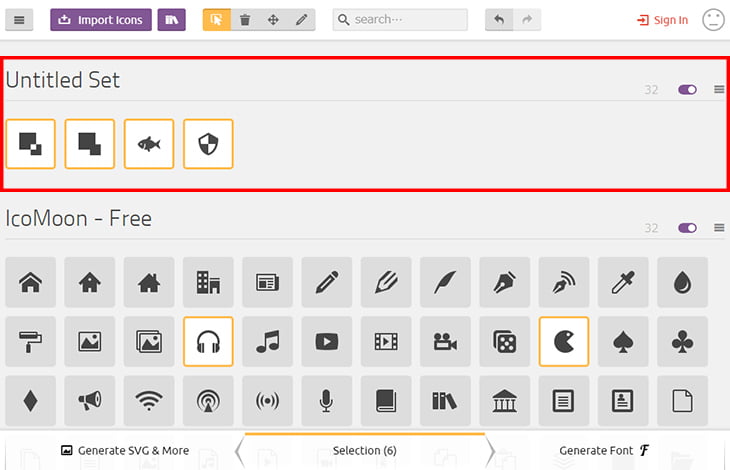Switch to the pencil edit tool
This screenshot has height=470, width=730.
pos(301,20)
